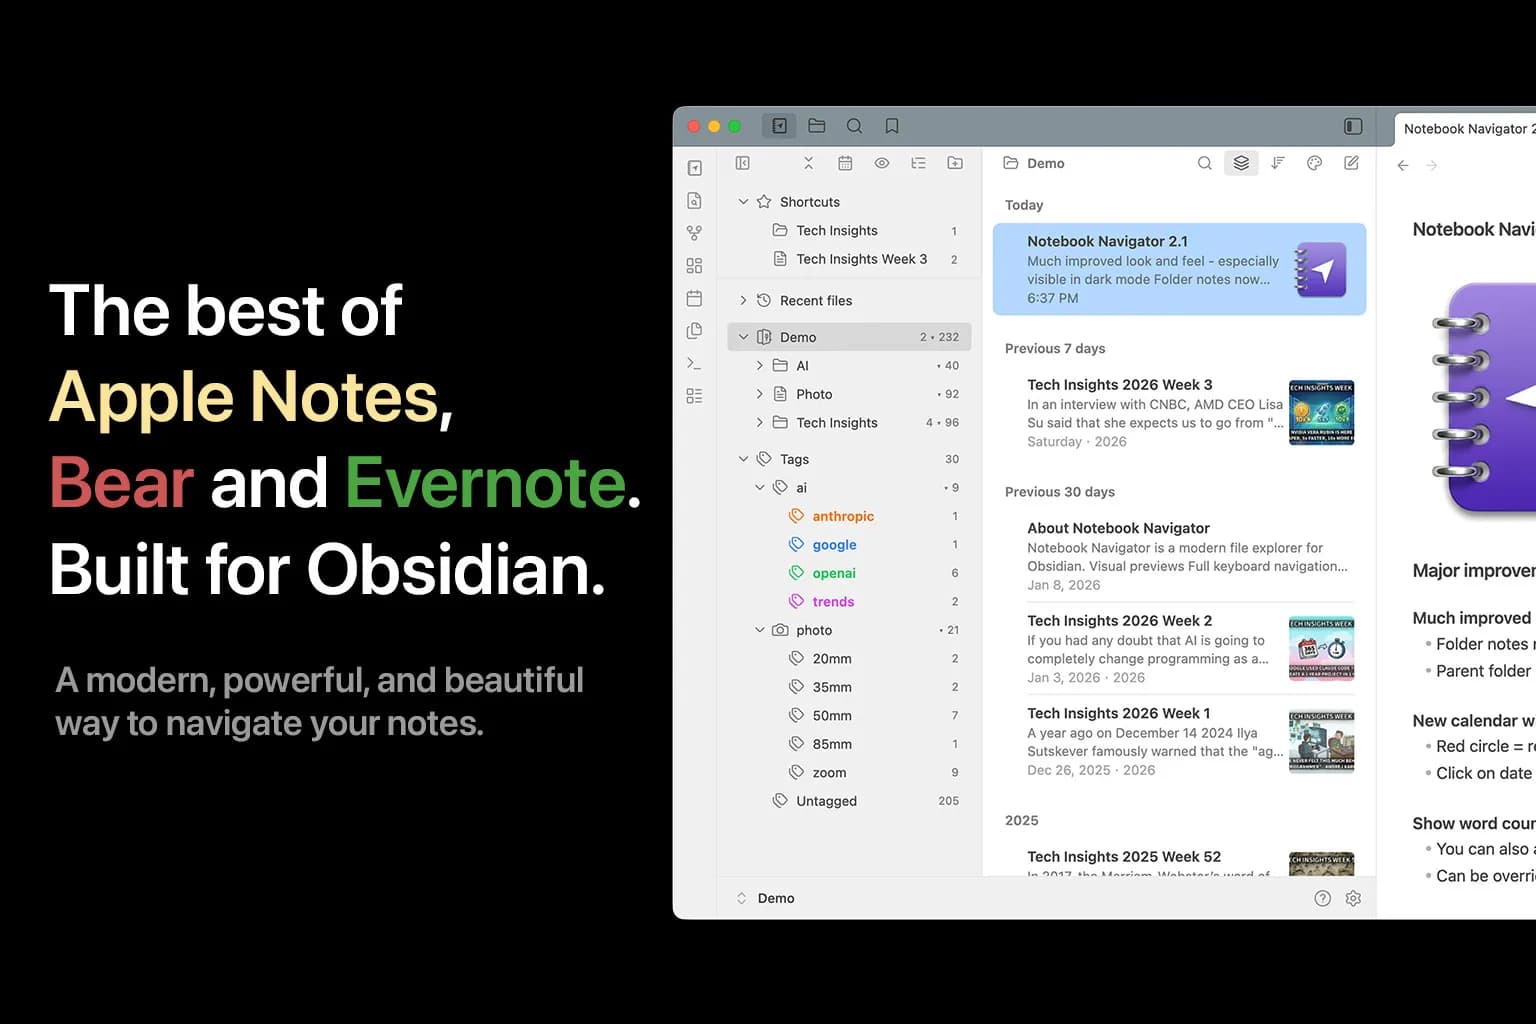Open the Demo vault switcher at bottom

point(765,898)
